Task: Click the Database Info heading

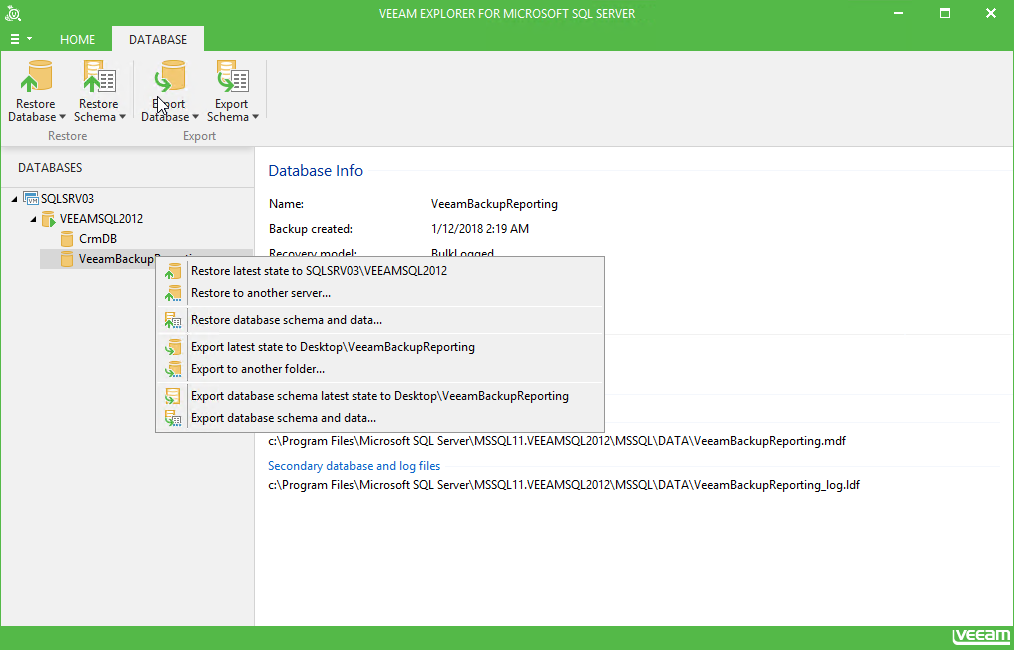Action: click(316, 171)
